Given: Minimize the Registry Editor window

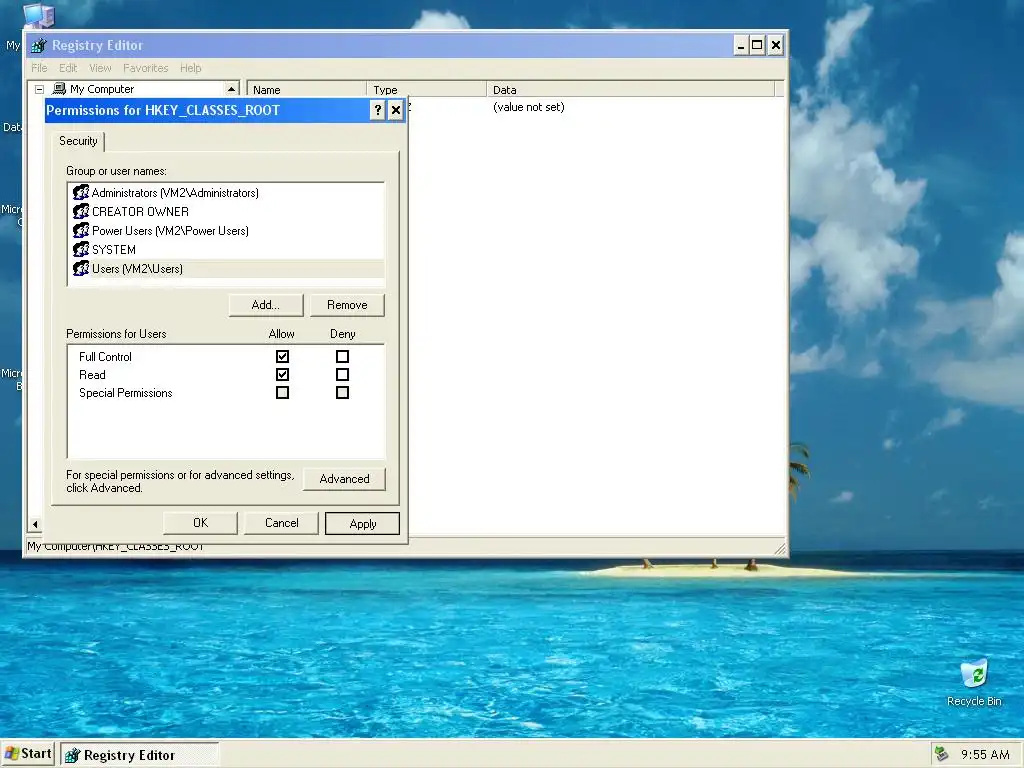Looking at the screenshot, I should coord(741,45).
